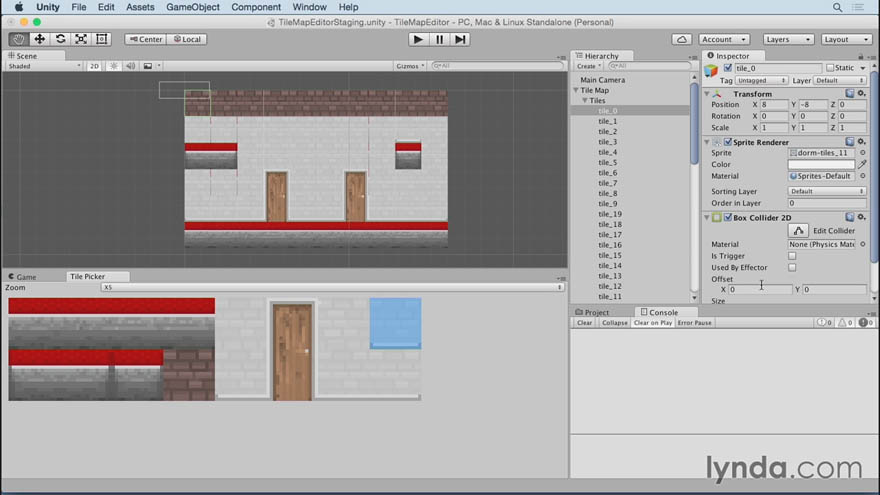
Task: Select the Hand tool
Action: tap(19, 39)
